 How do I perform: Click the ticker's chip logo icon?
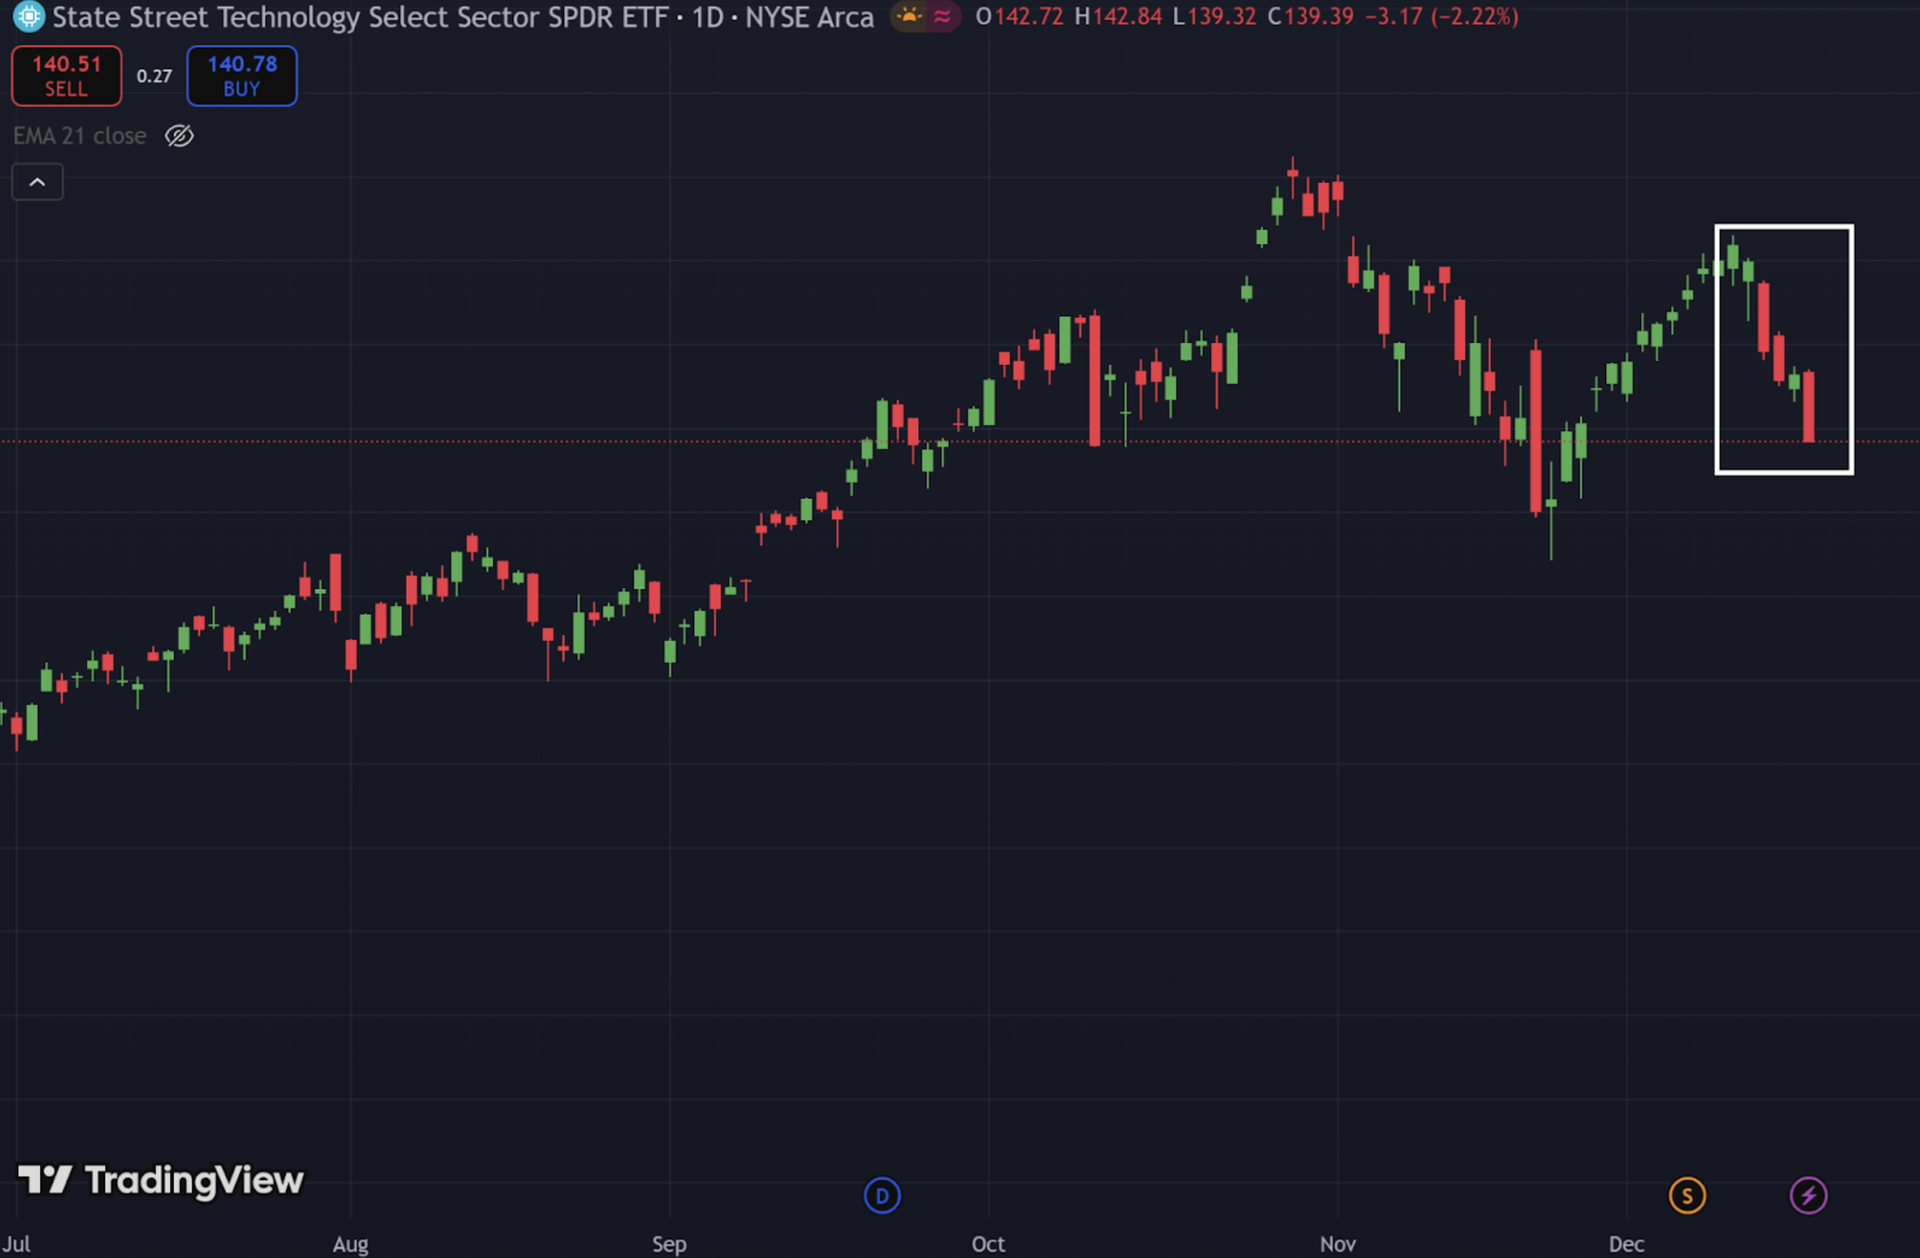pos(27,17)
